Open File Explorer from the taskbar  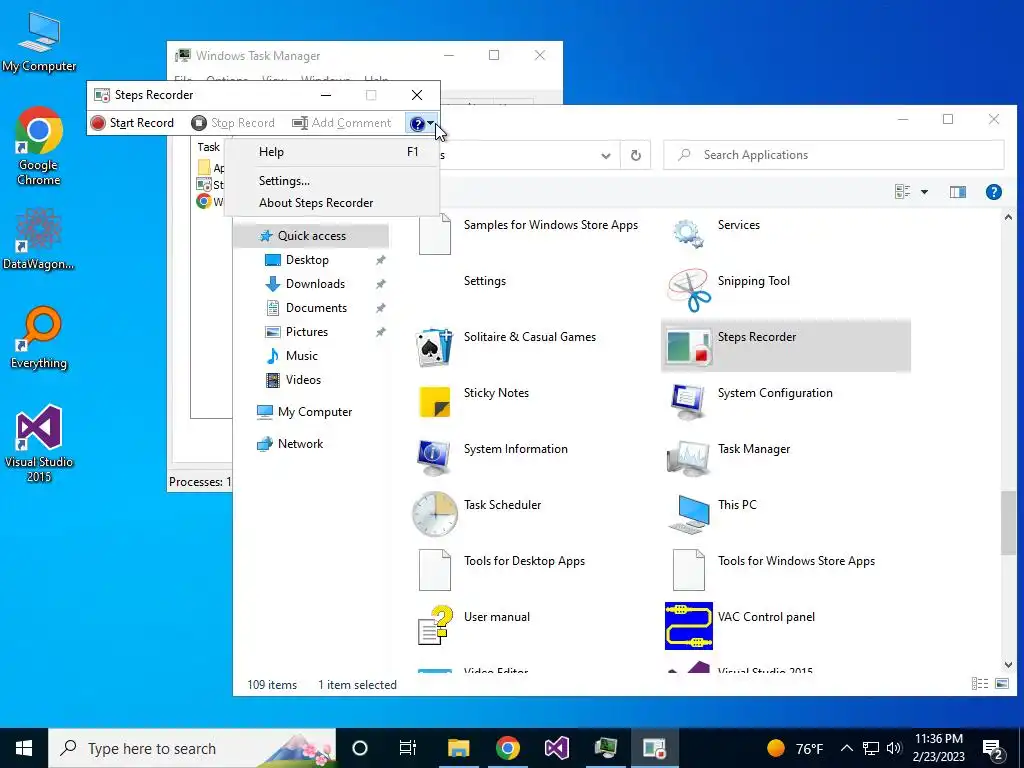pos(458,748)
